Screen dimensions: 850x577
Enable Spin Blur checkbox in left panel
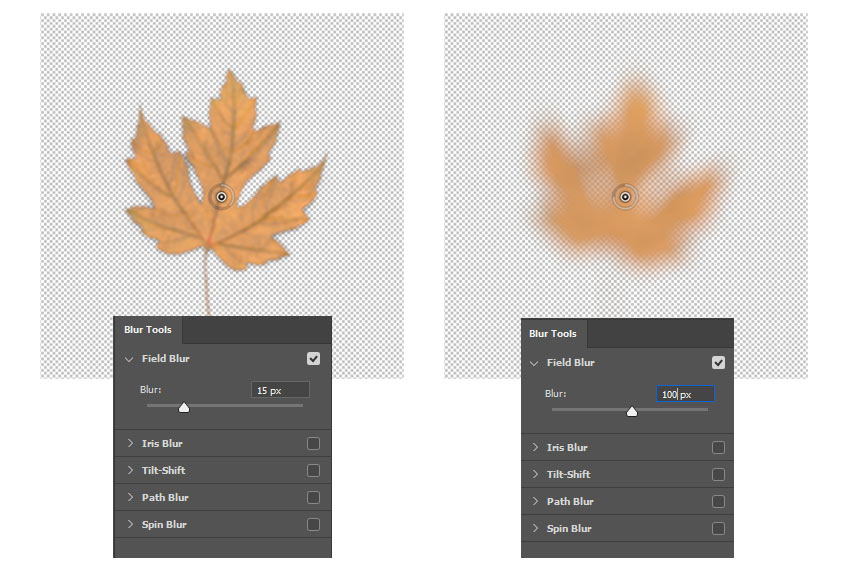tap(313, 524)
